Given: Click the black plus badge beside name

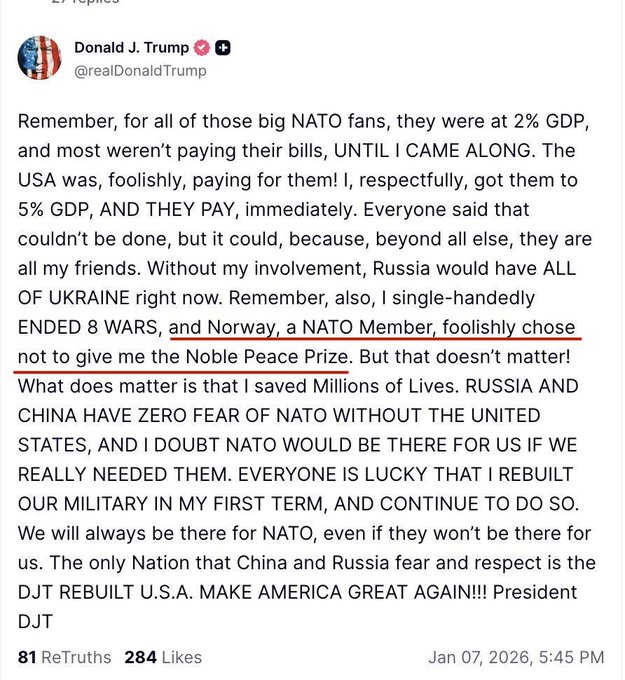Looking at the screenshot, I should tap(224, 47).
